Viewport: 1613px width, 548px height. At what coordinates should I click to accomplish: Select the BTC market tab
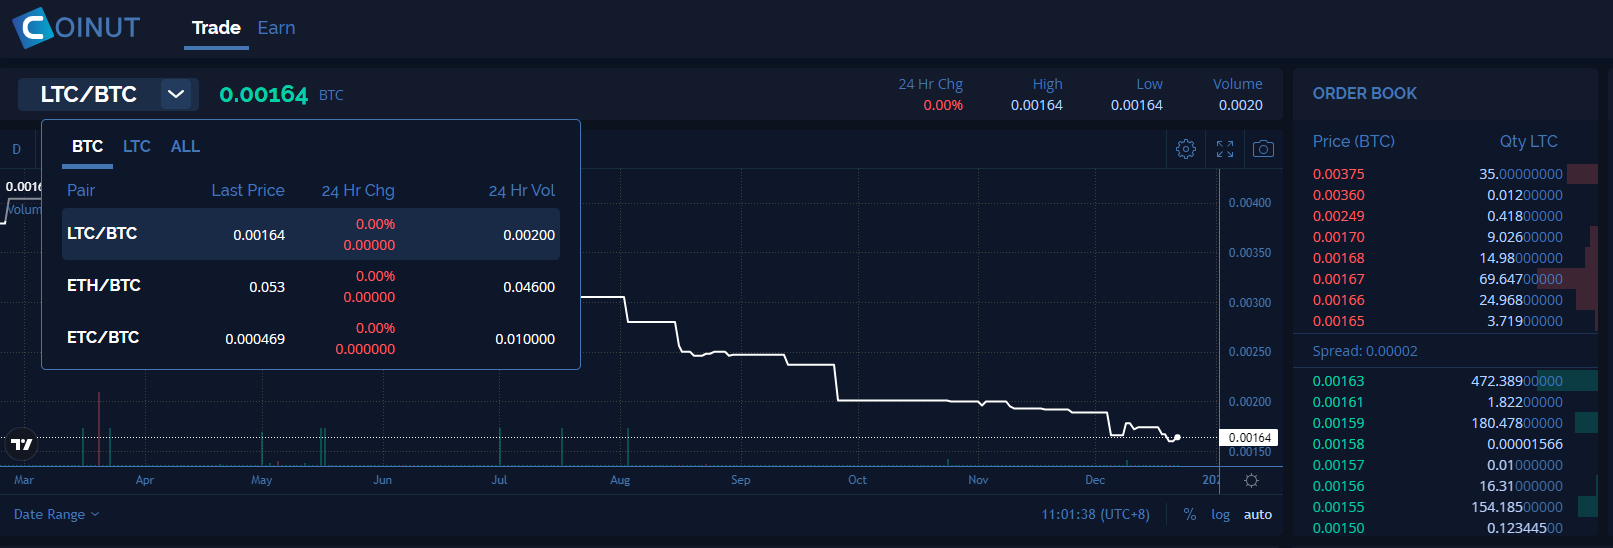tap(87, 146)
